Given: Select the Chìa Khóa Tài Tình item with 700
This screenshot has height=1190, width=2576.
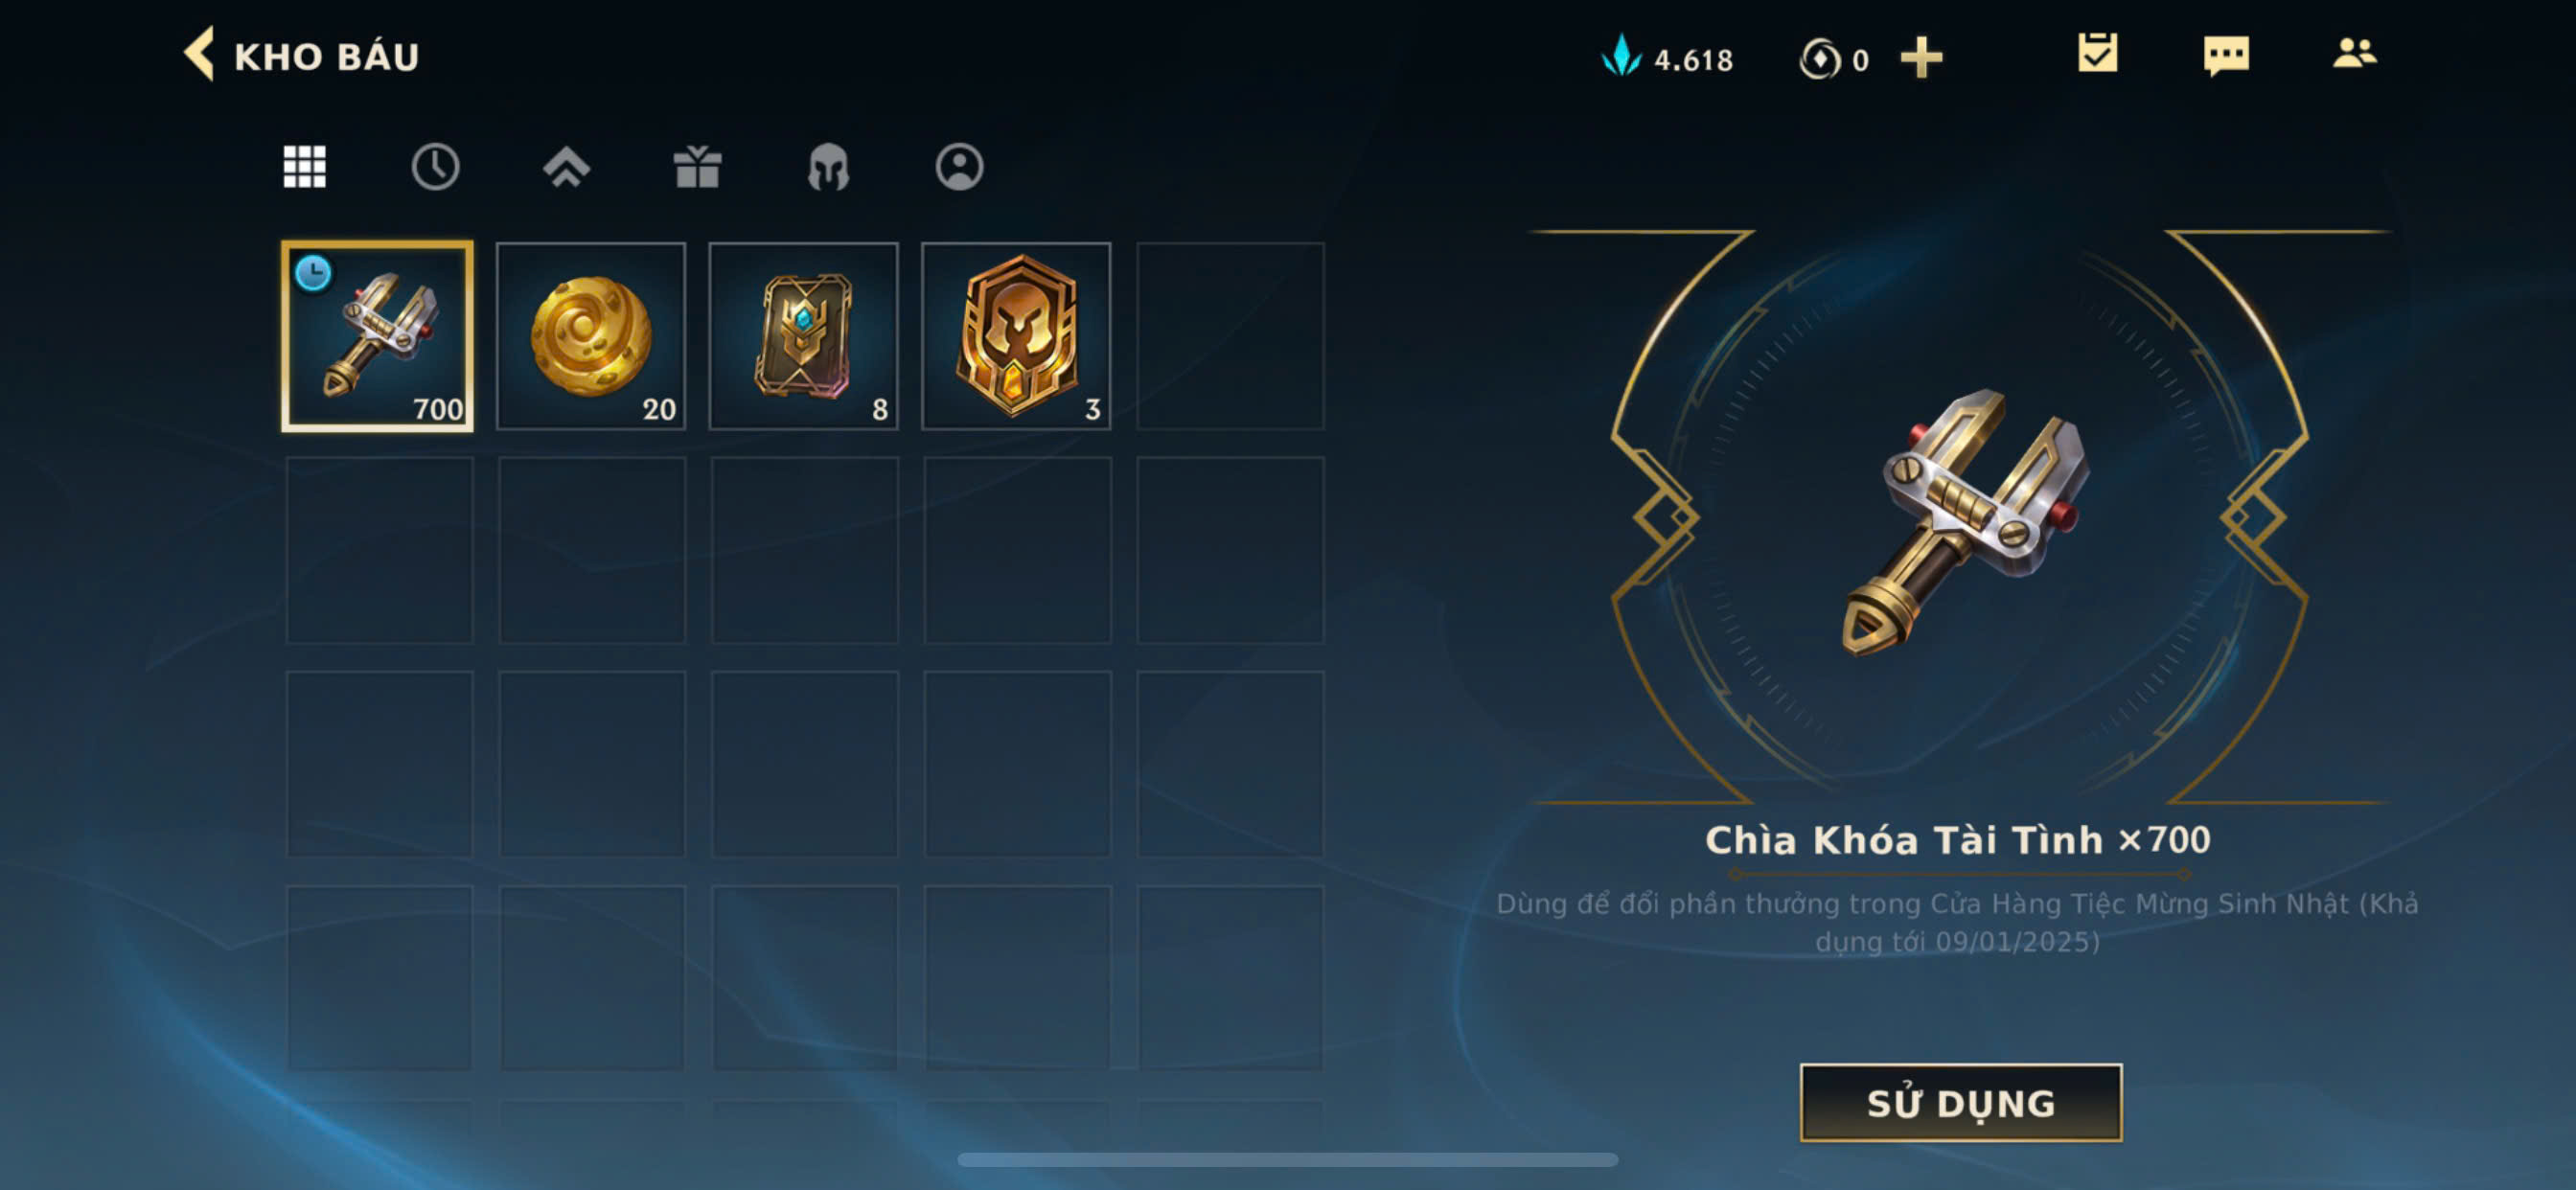Looking at the screenshot, I should (377, 336).
